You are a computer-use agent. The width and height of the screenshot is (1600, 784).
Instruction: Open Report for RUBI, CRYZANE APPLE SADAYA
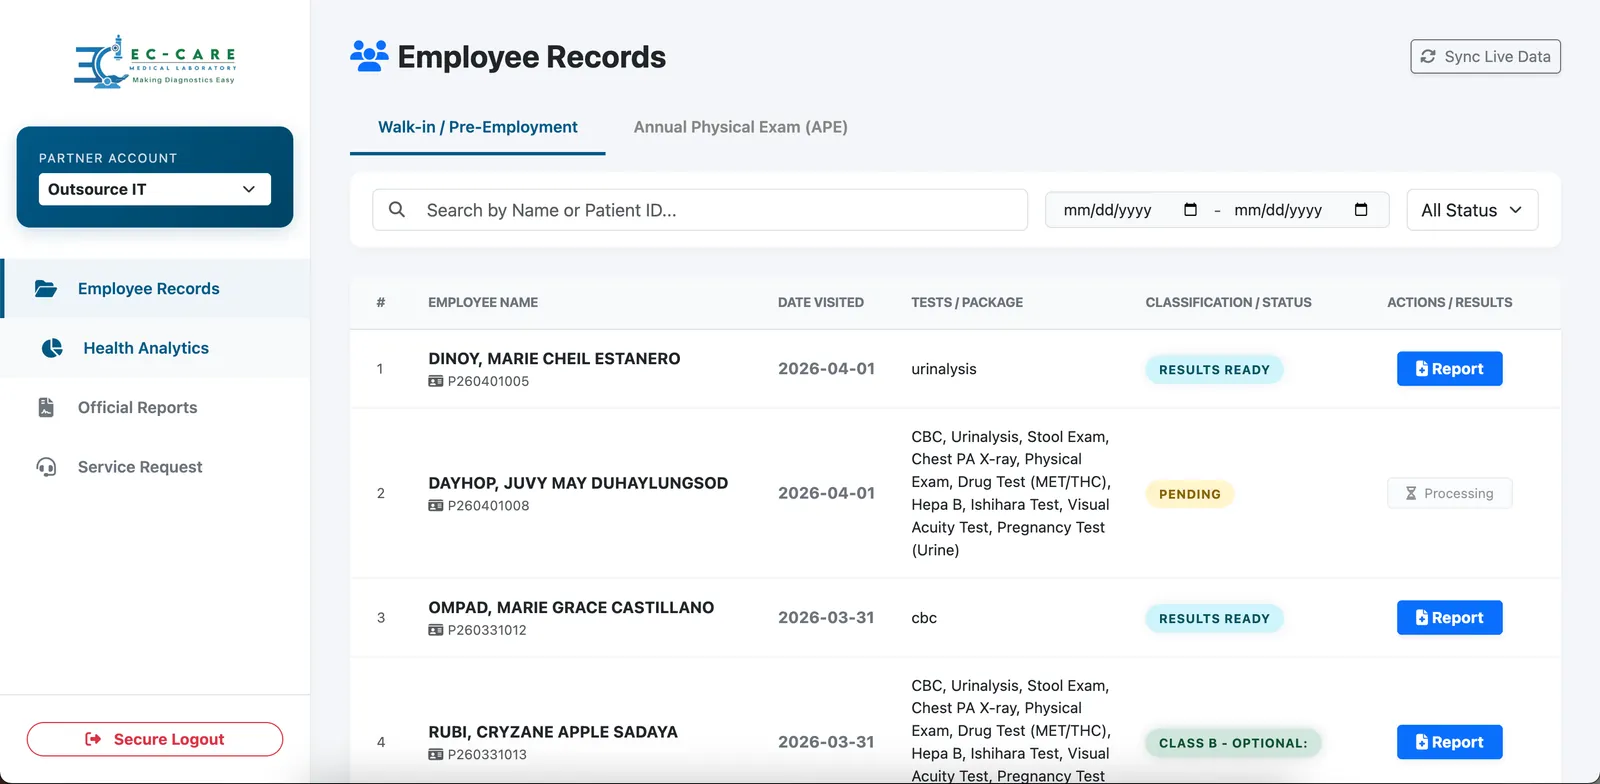click(1449, 742)
